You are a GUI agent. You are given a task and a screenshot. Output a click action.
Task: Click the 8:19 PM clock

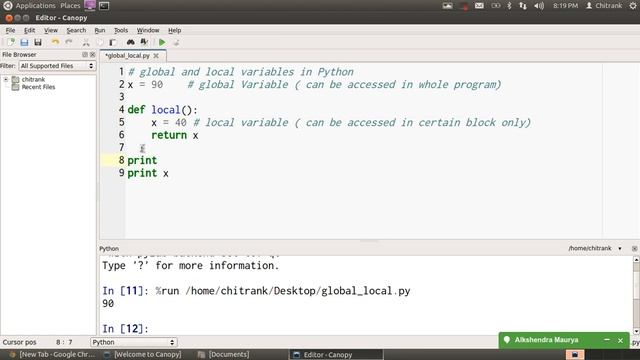pyautogui.click(x=565, y=6)
